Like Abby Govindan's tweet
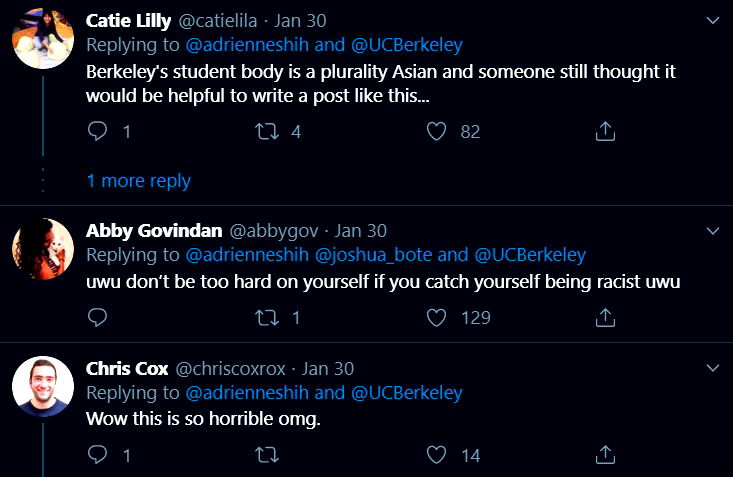 [x=436, y=318]
